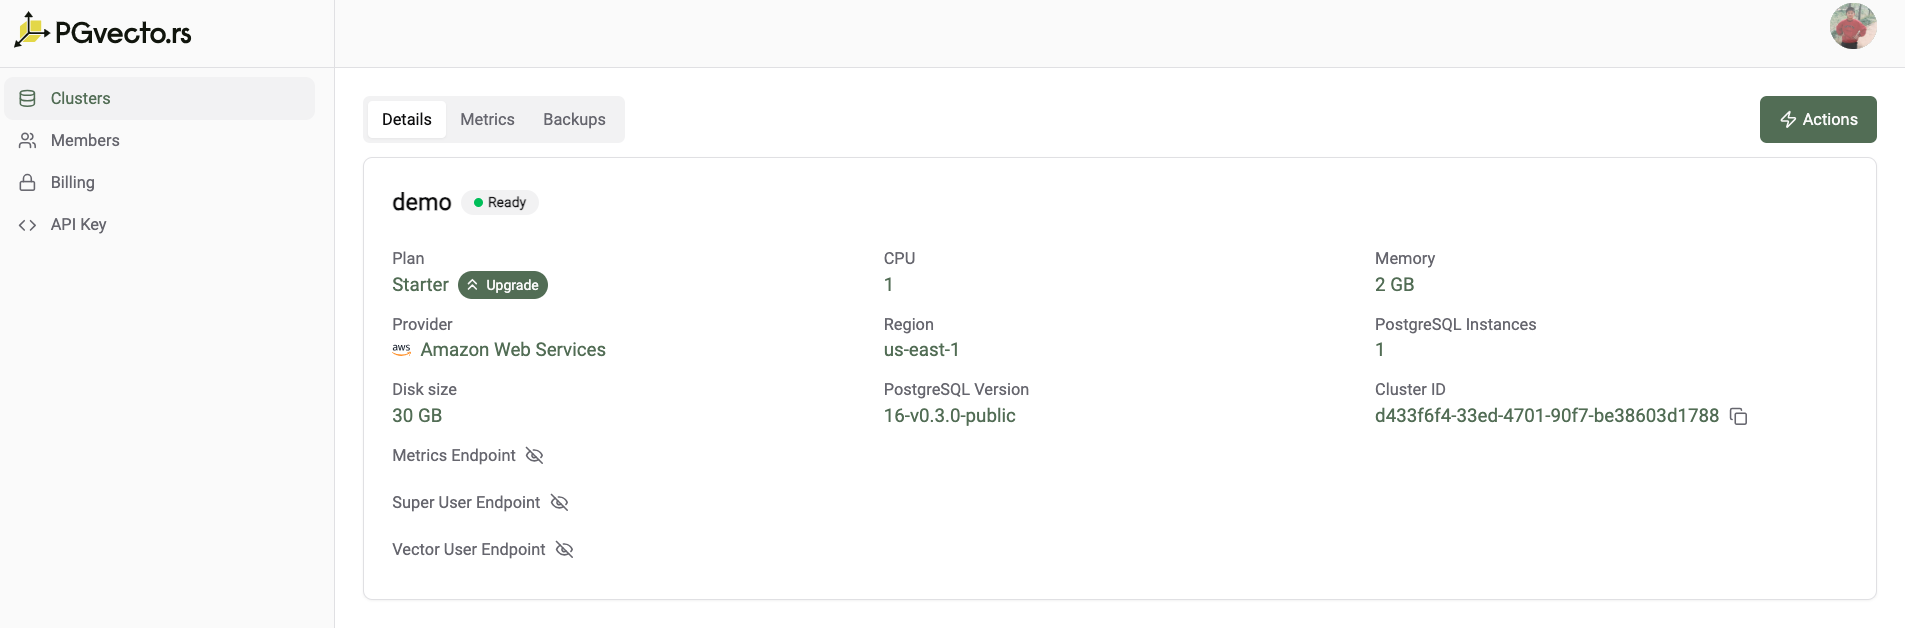This screenshot has width=1905, height=628.
Task: Open the Billing section
Action: point(73,182)
